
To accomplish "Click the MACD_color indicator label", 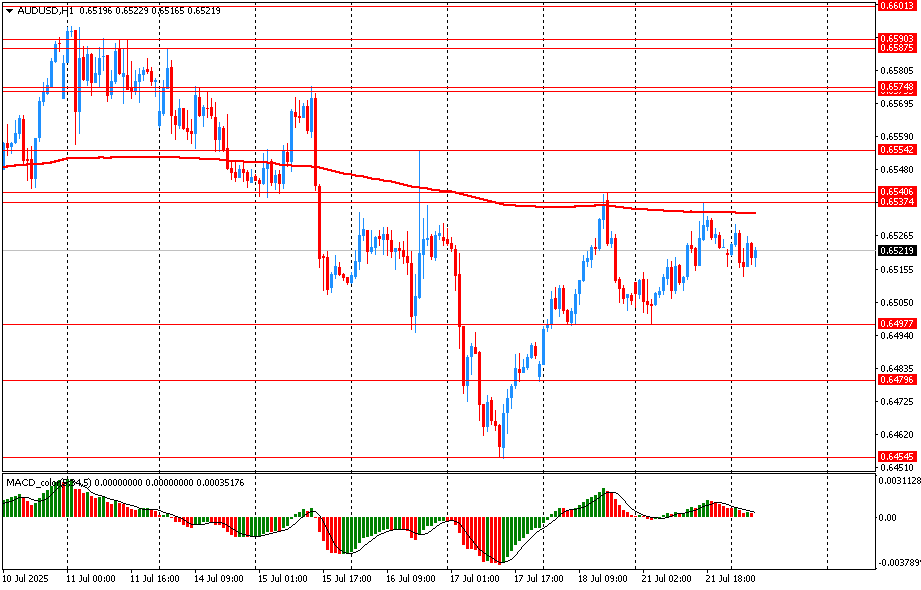I will pyautogui.click(x=35, y=483).
